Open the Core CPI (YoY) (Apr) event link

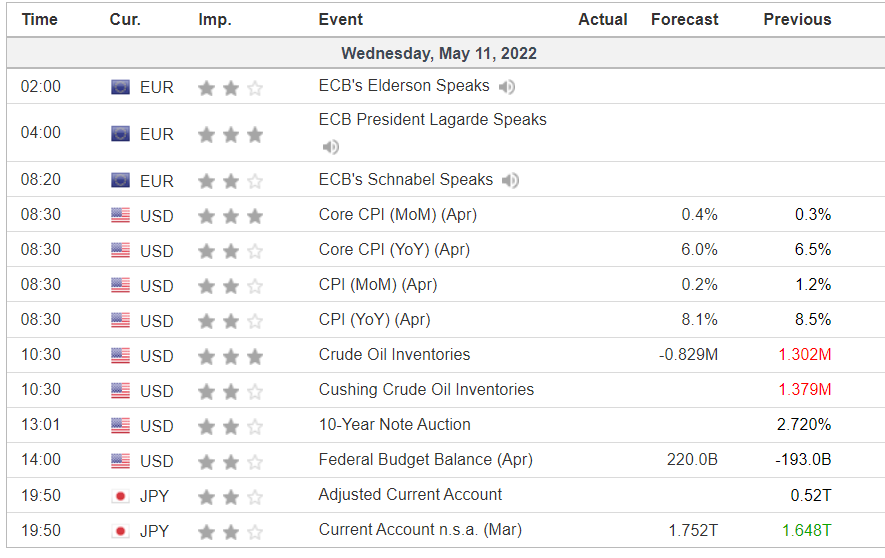pos(394,249)
